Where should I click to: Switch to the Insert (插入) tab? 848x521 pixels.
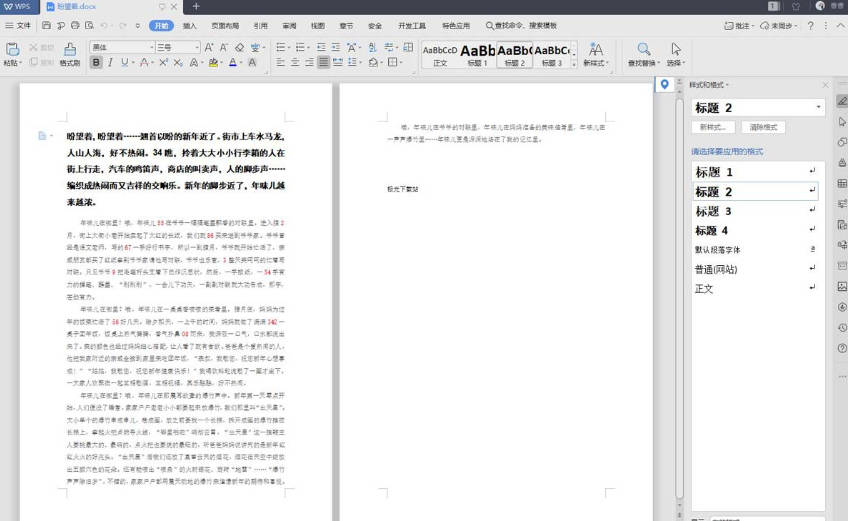[189, 25]
